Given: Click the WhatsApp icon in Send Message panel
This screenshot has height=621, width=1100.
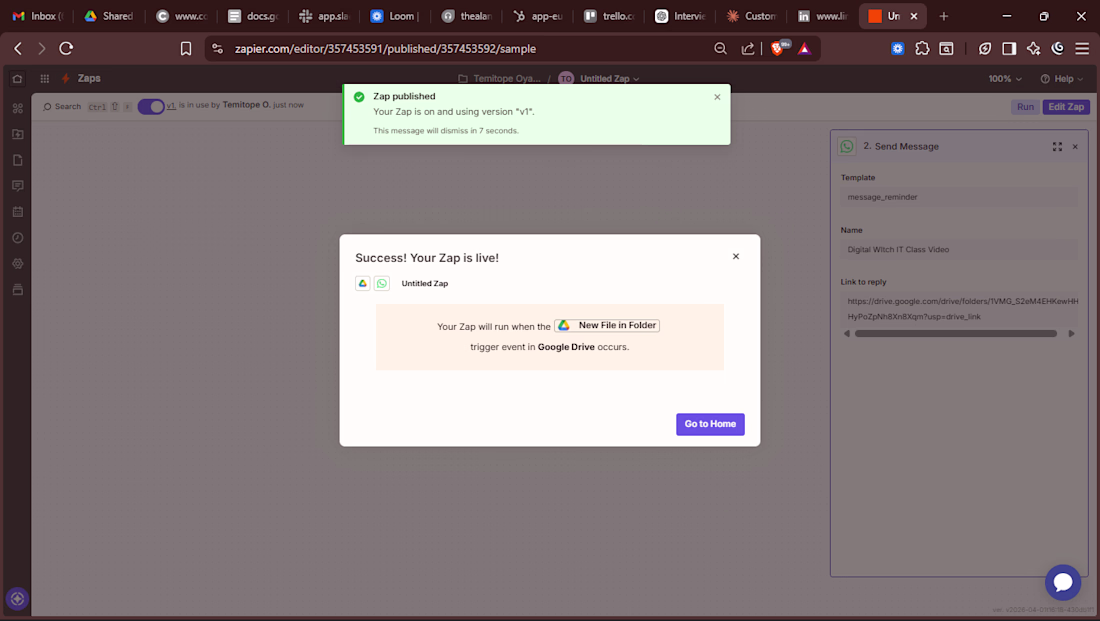Looking at the screenshot, I should [847, 146].
